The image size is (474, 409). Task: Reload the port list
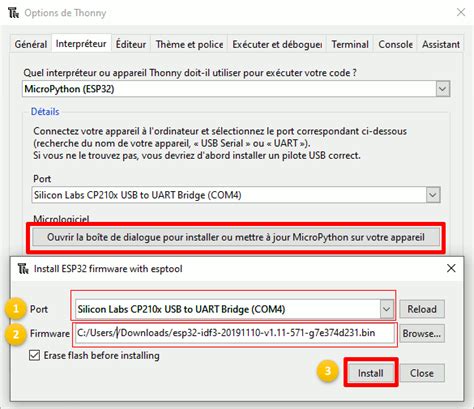click(x=422, y=309)
